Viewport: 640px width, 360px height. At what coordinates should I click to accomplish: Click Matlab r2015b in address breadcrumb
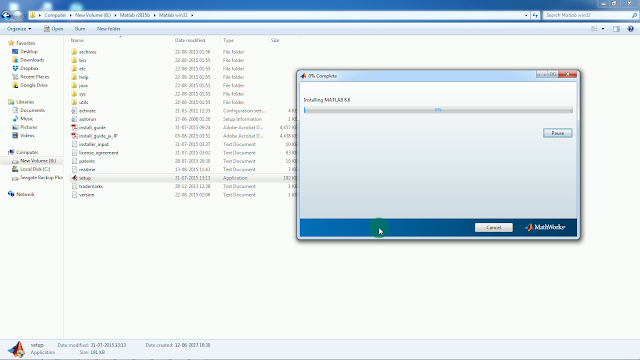[135, 15]
